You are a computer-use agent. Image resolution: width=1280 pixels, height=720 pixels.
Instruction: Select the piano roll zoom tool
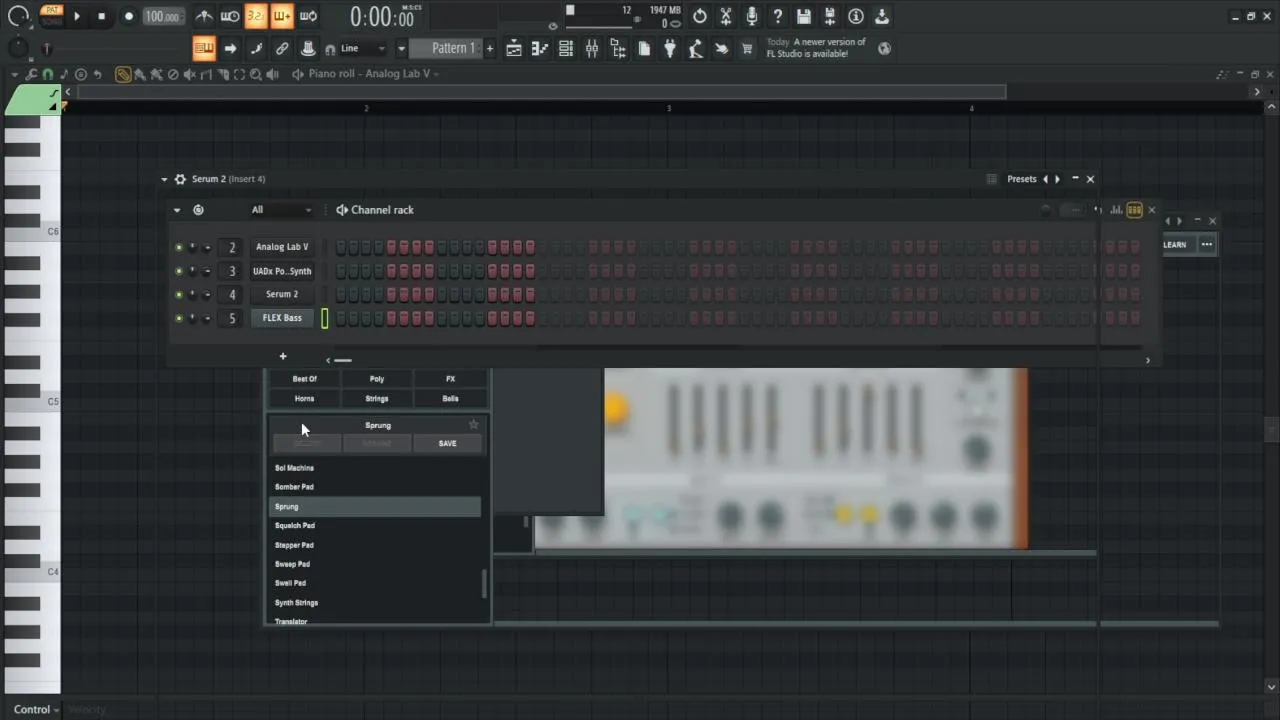point(256,74)
